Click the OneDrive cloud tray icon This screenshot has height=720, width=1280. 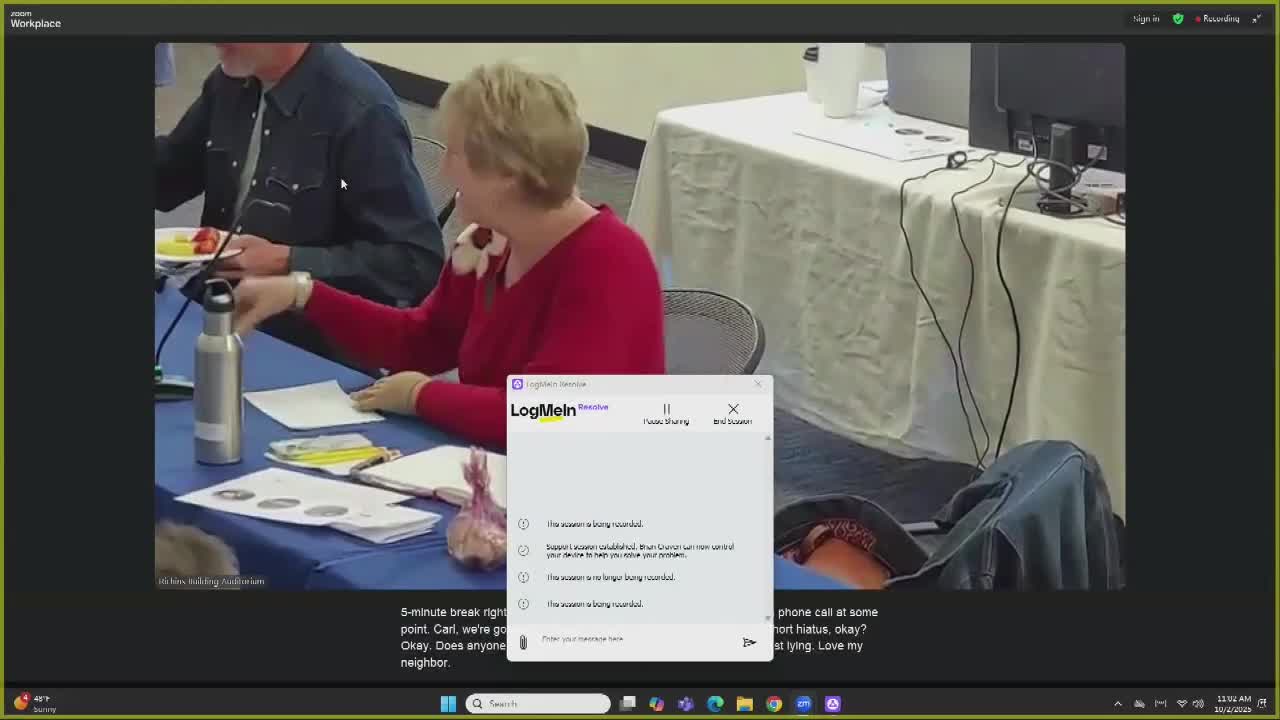1139,704
